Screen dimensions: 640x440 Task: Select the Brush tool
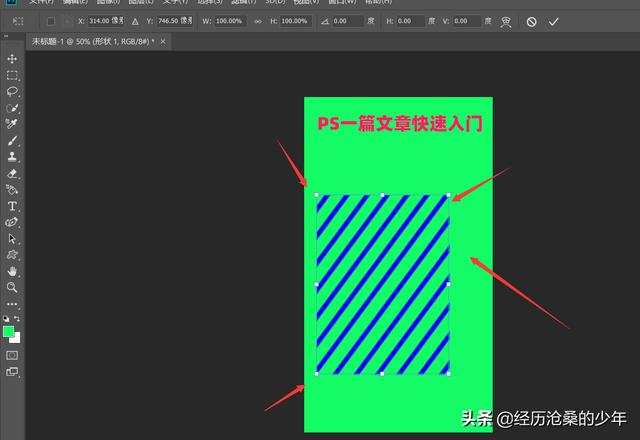pyautogui.click(x=12, y=141)
